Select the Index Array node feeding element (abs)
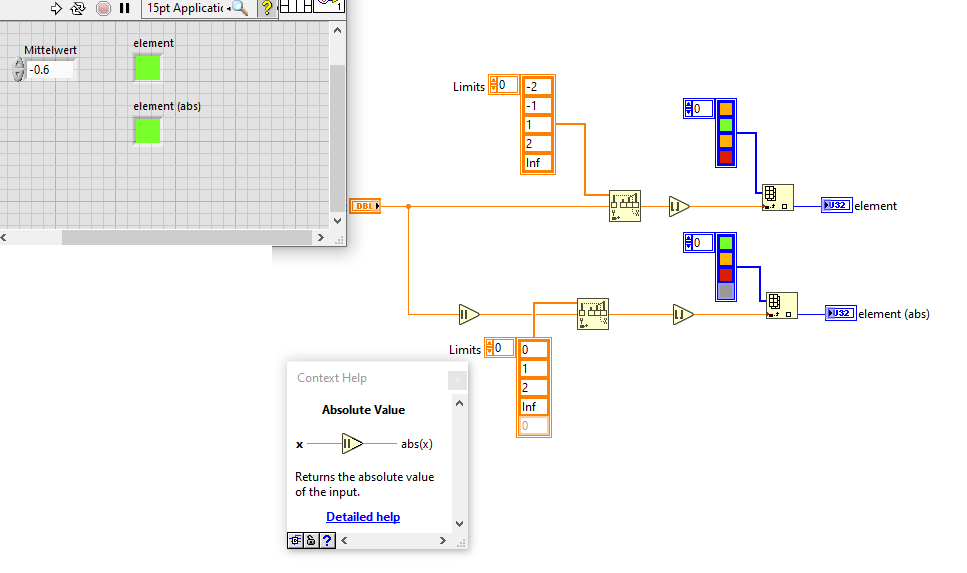The image size is (967, 573). (781, 305)
